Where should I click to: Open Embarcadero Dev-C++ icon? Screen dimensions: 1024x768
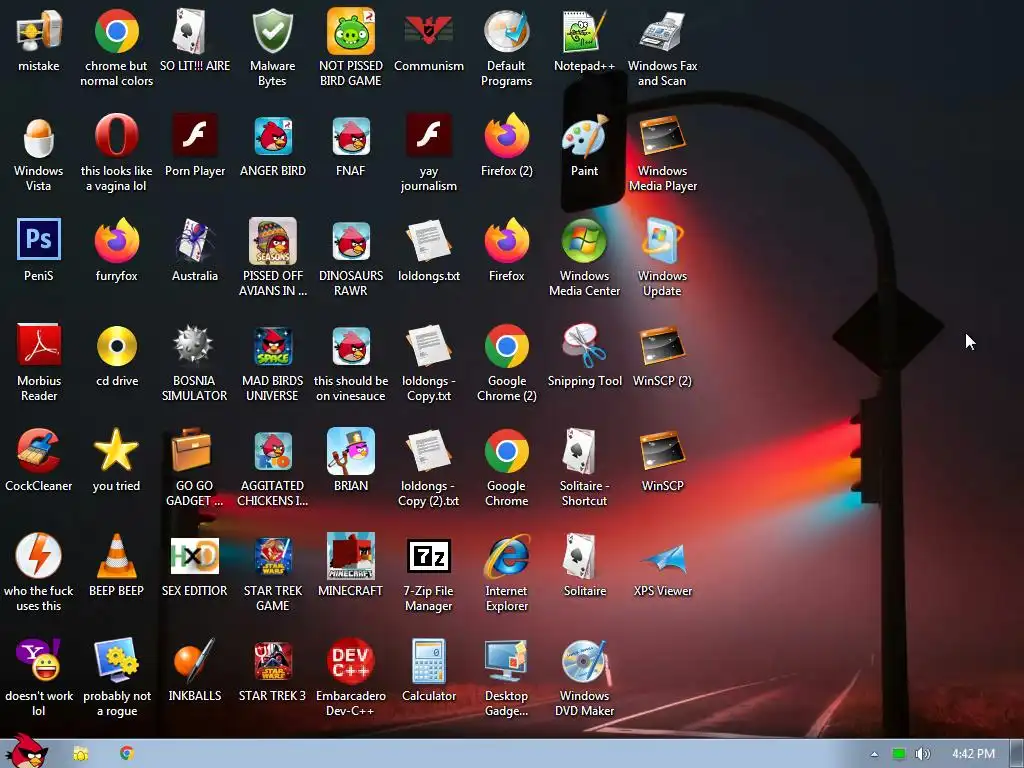click(351, 660)
